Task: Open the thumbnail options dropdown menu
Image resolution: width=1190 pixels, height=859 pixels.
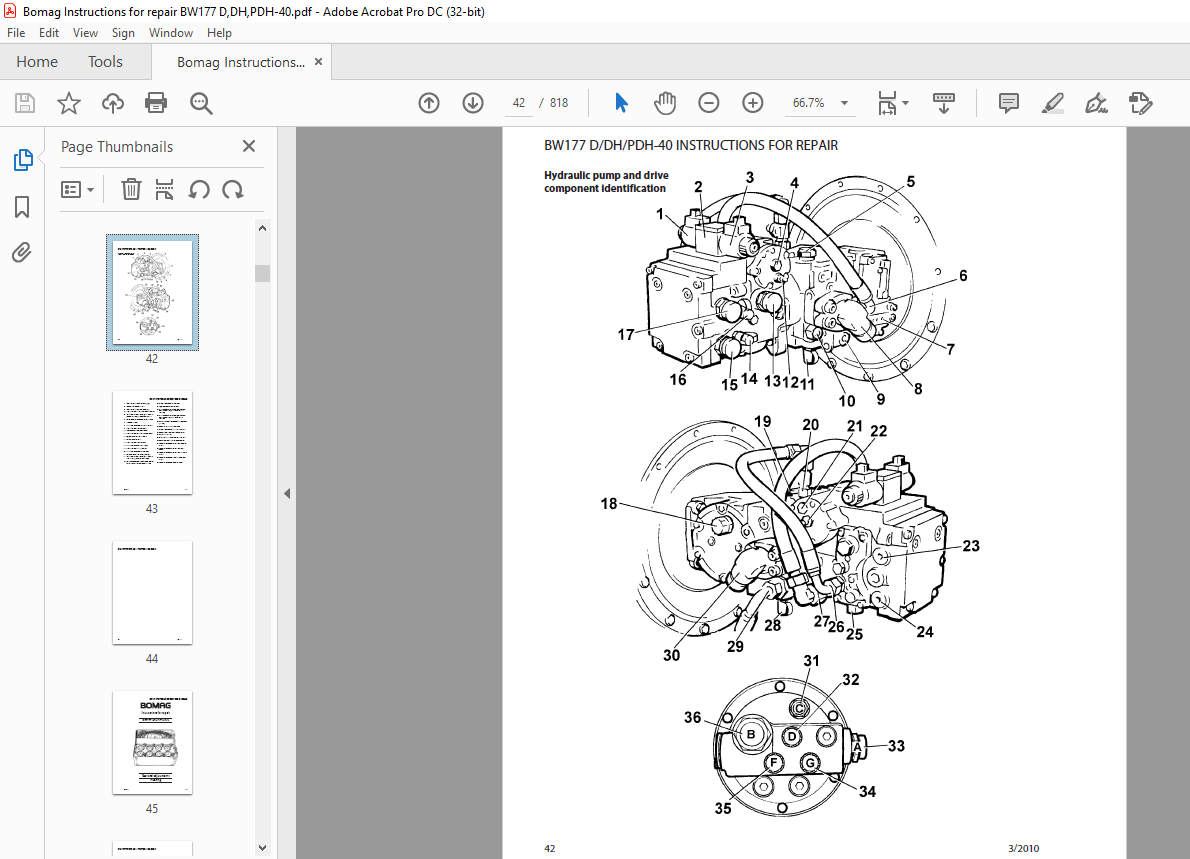Action: (77, 190)
